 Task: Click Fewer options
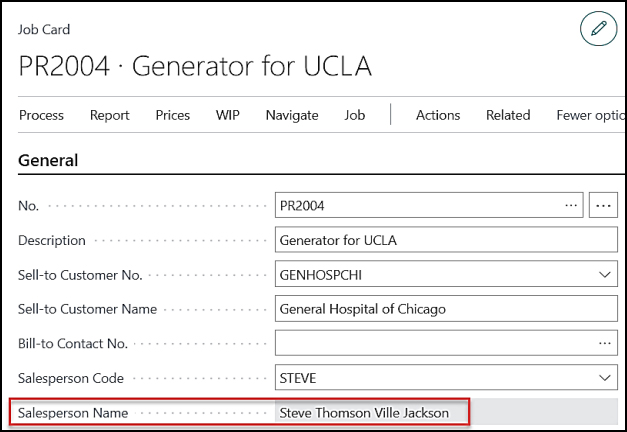click(591, 115)
